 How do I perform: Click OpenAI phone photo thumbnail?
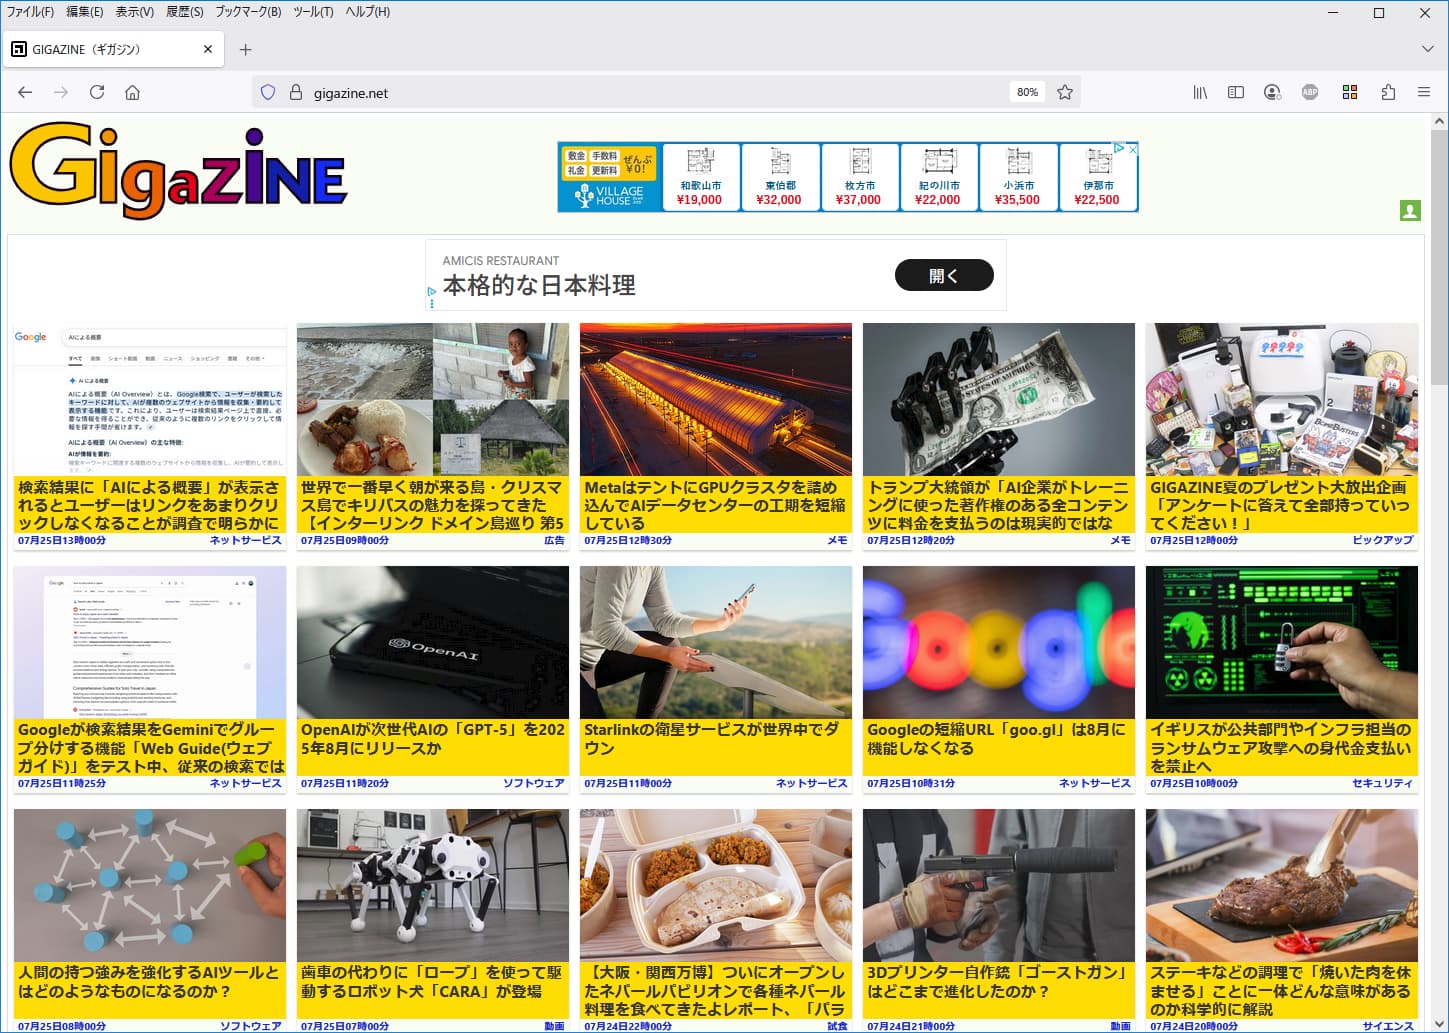(433, 642)
